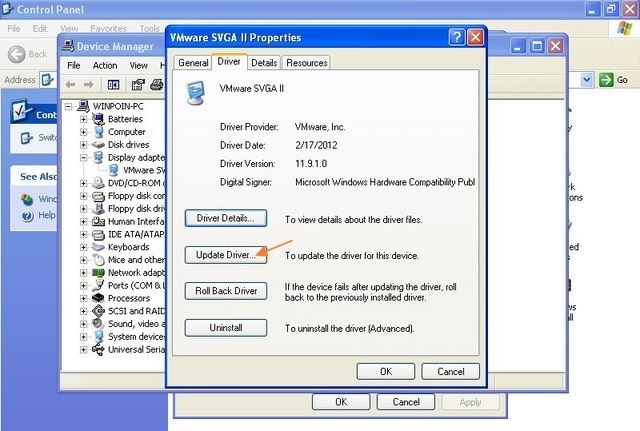This screenshot has height=431, width=640.
Task: Click OK in the background System Properties dialog
Action: pos(341,402)
